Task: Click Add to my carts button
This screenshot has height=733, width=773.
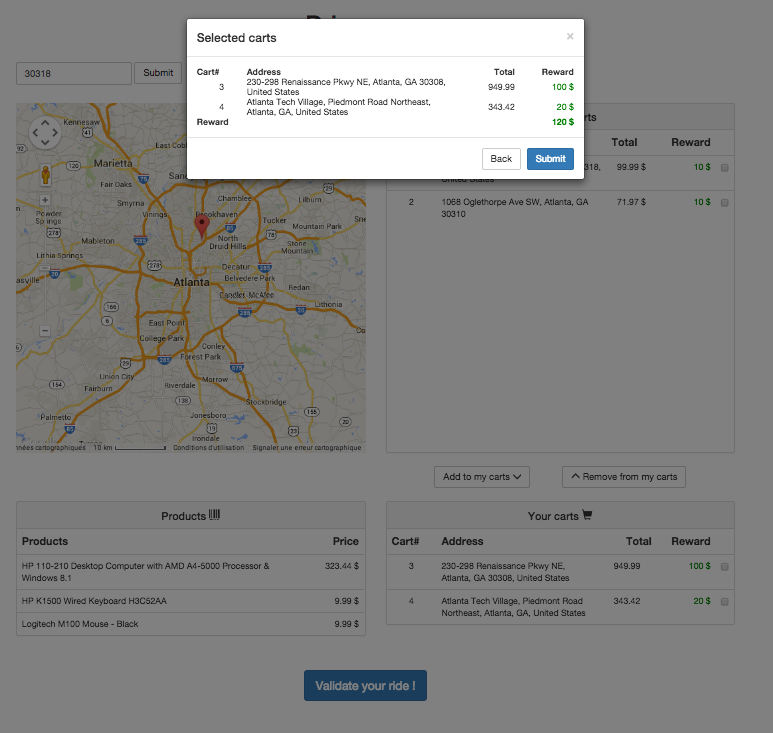Action: pos(482,477)
